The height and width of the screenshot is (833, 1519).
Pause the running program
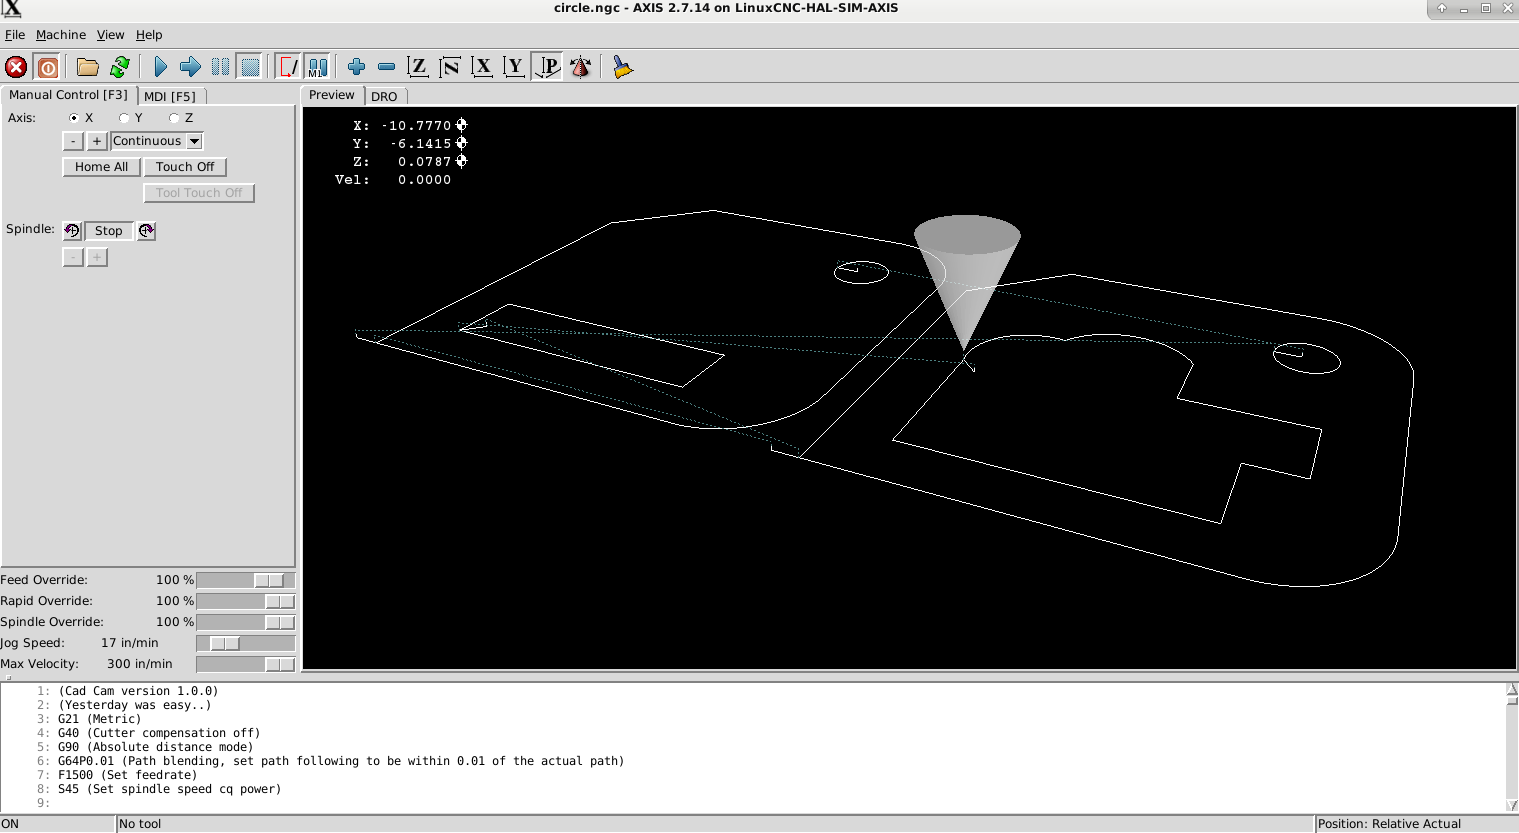pyautogui.click(x=220, y=67)
